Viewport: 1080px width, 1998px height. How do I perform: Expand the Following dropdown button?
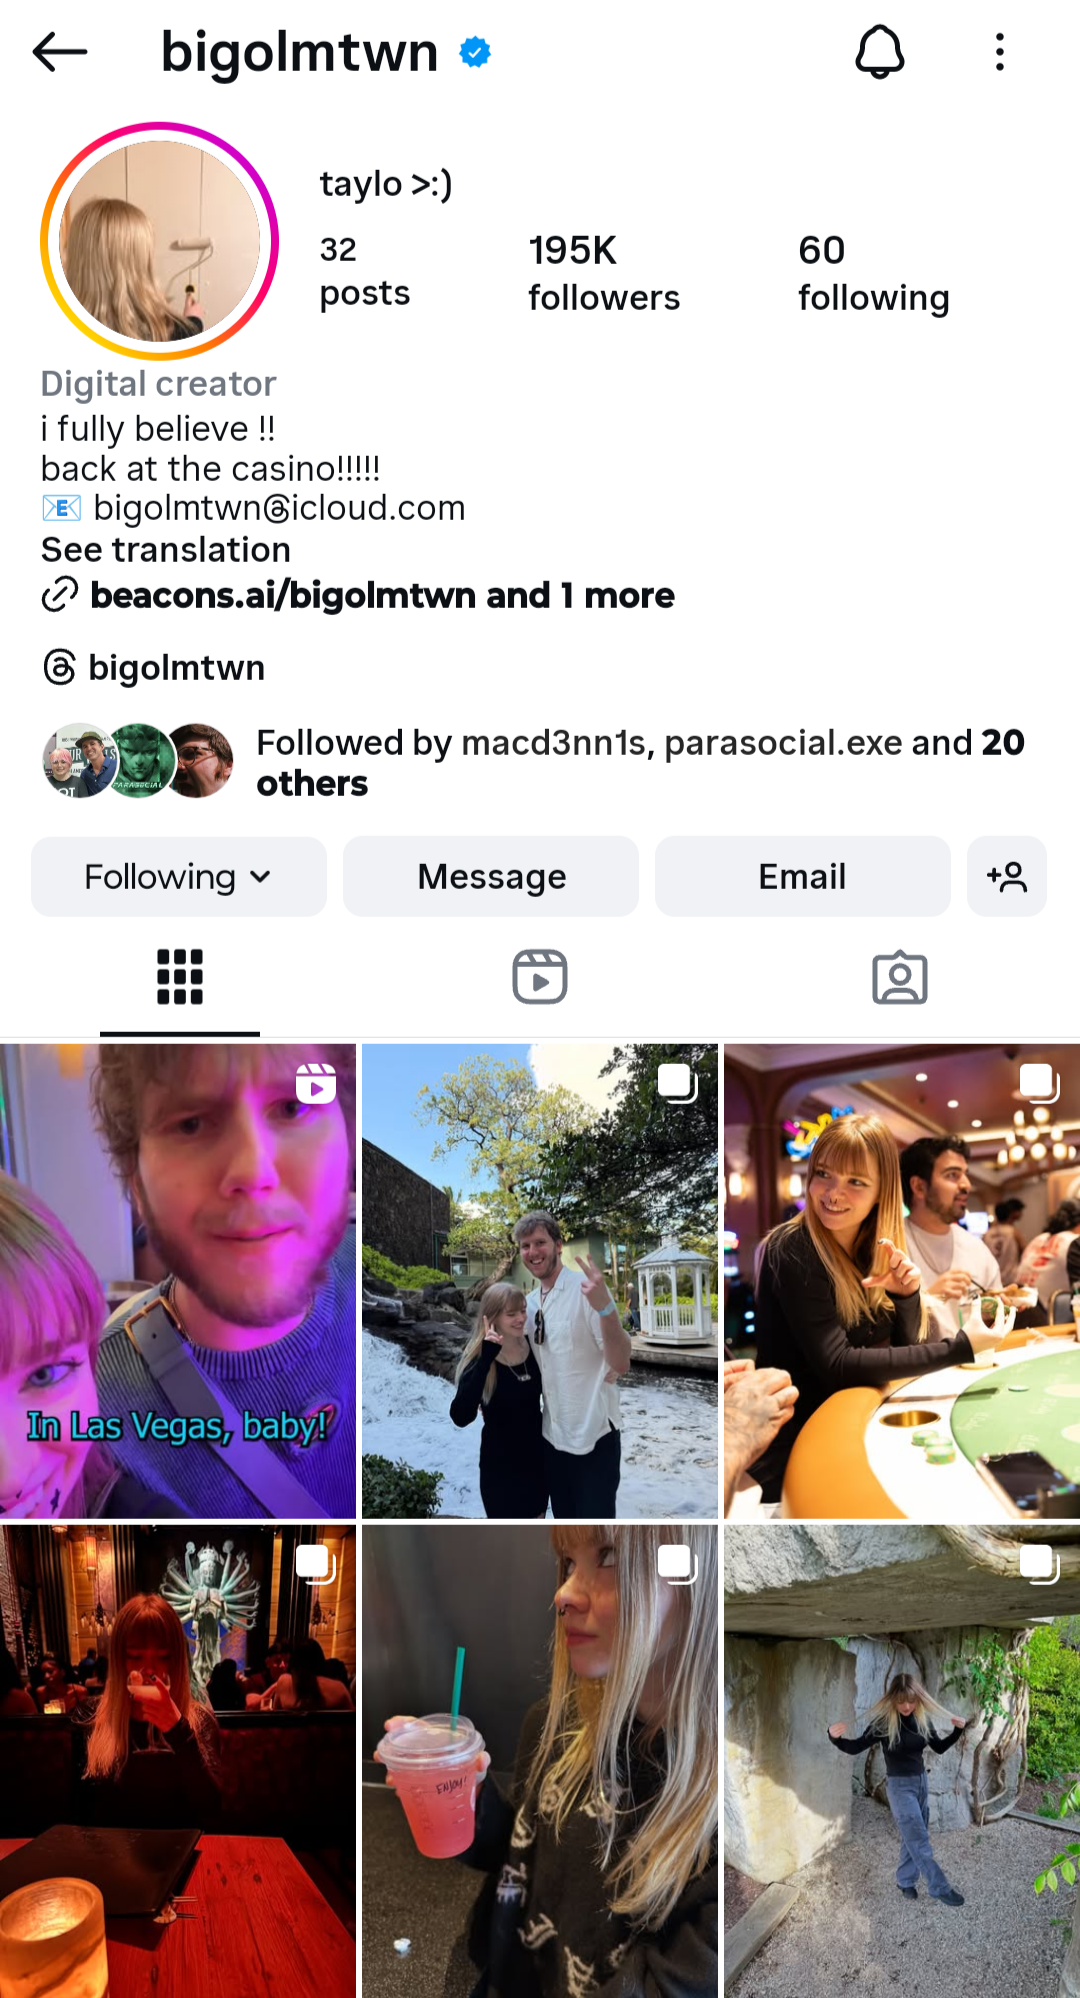click(x=179, y=877)
